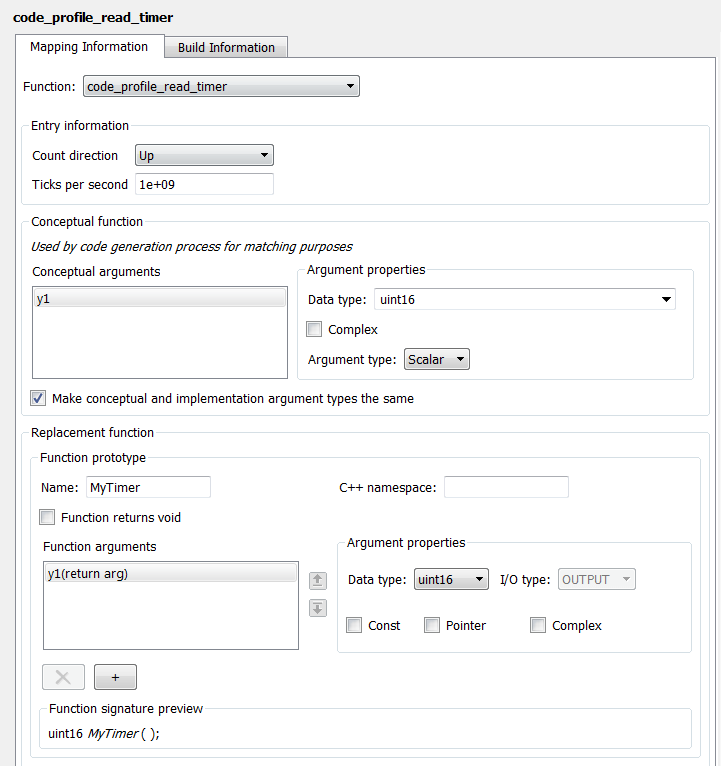Click the C++ namespace text field
721x766 pixels.
[x=506, y=487]
